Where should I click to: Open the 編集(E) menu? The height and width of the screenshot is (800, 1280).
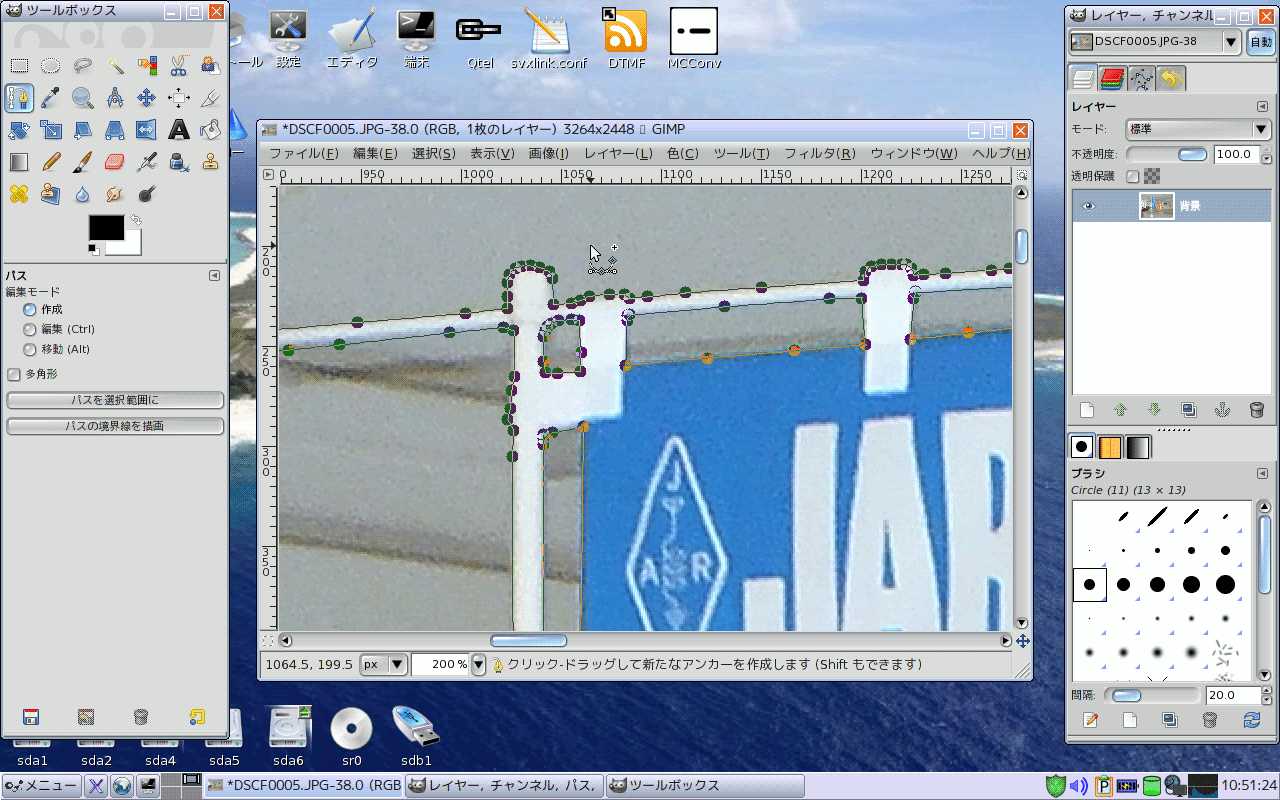(x=375, y=153)
